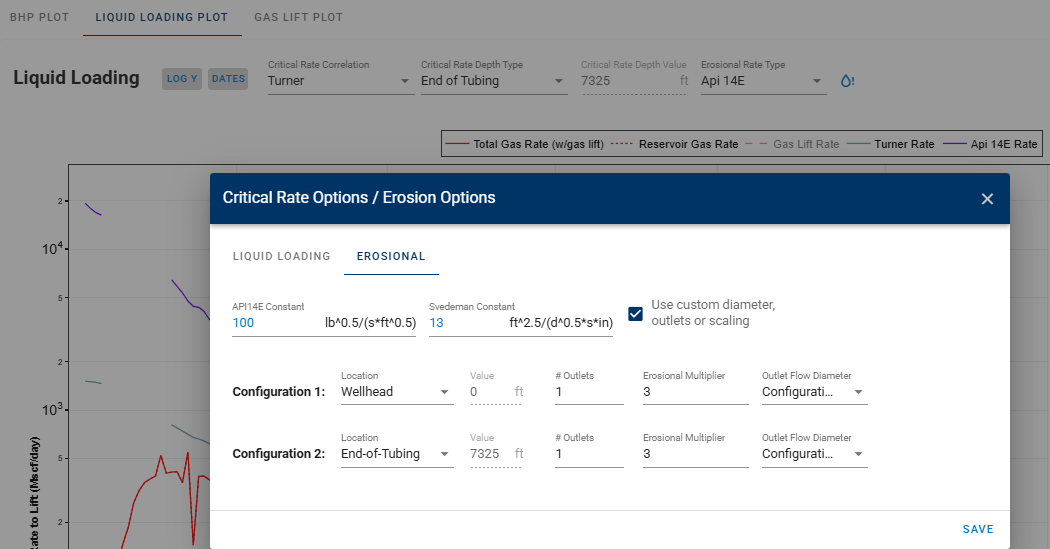Click the water droplet options icon
The height and width of the screenshot is (549, 1050).
pyautogui.click(x=847, y=81)
